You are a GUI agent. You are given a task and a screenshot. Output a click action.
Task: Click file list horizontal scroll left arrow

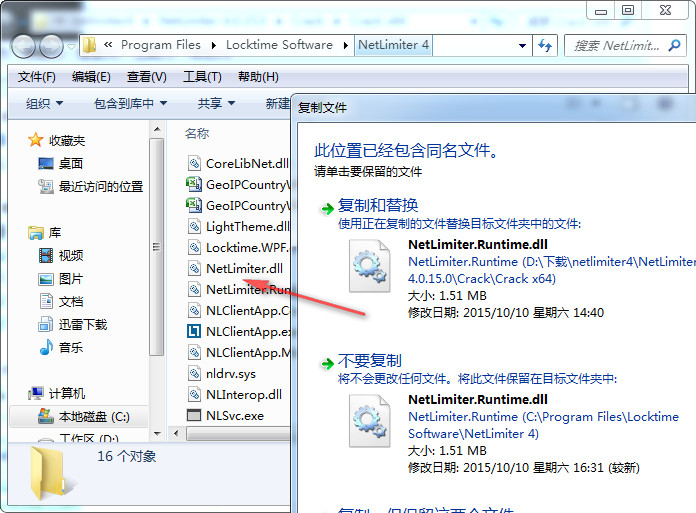176,434
